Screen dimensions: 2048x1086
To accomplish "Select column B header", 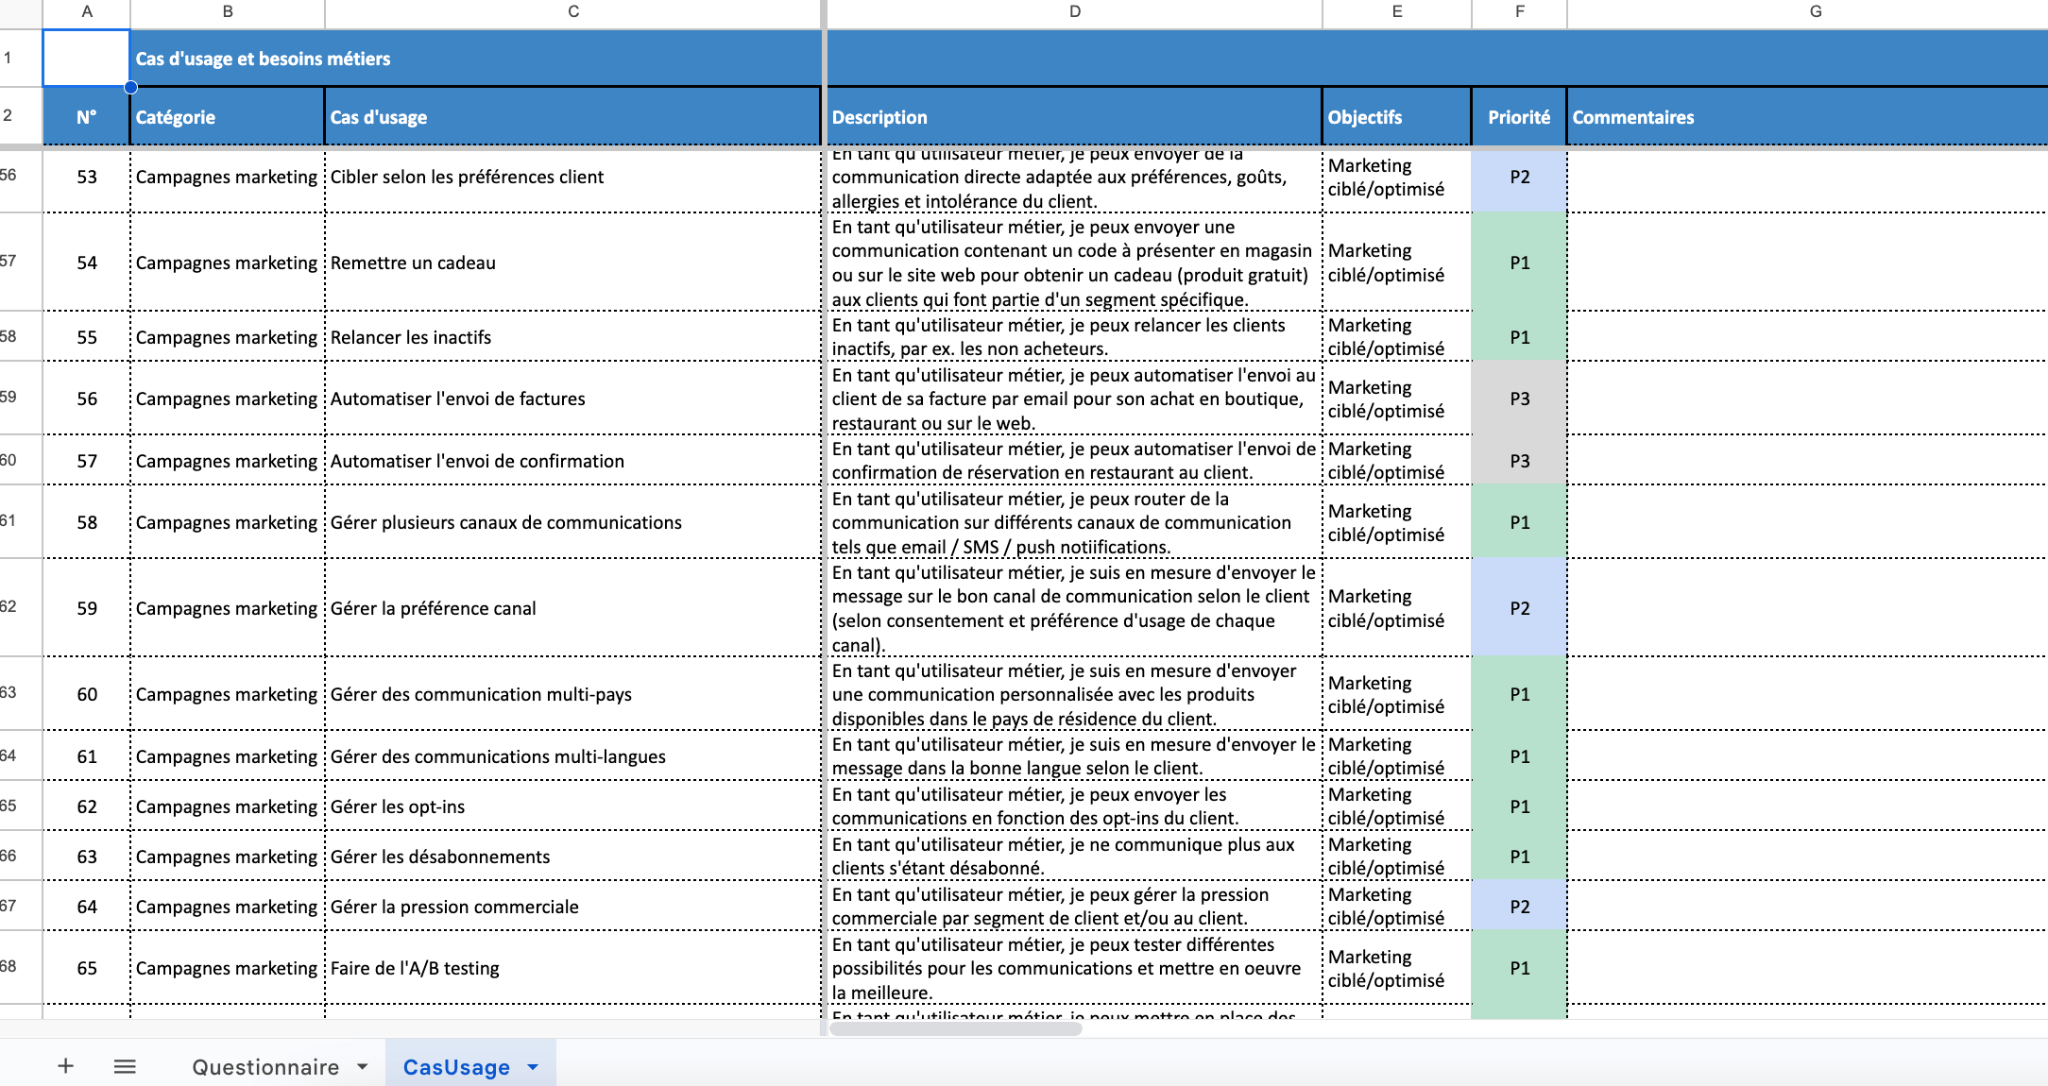I will 227,12.
